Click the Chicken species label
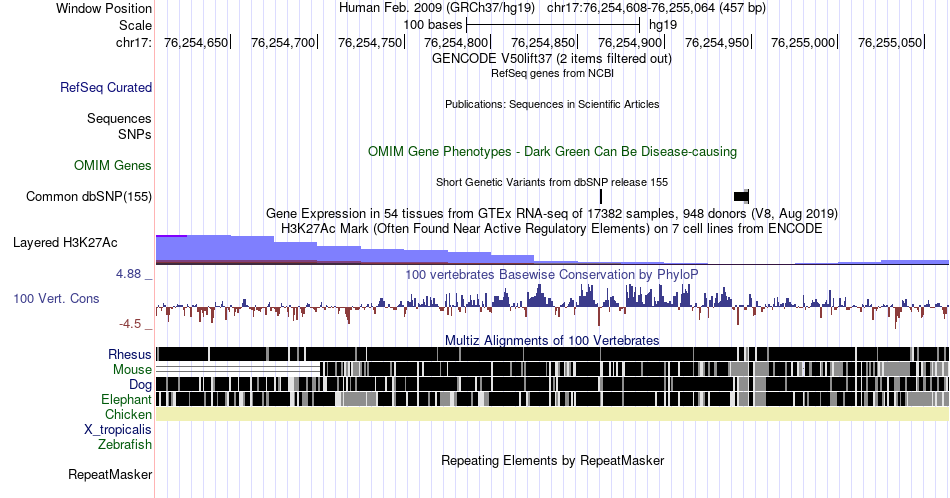The image size is (950, 498). point(128,414)
